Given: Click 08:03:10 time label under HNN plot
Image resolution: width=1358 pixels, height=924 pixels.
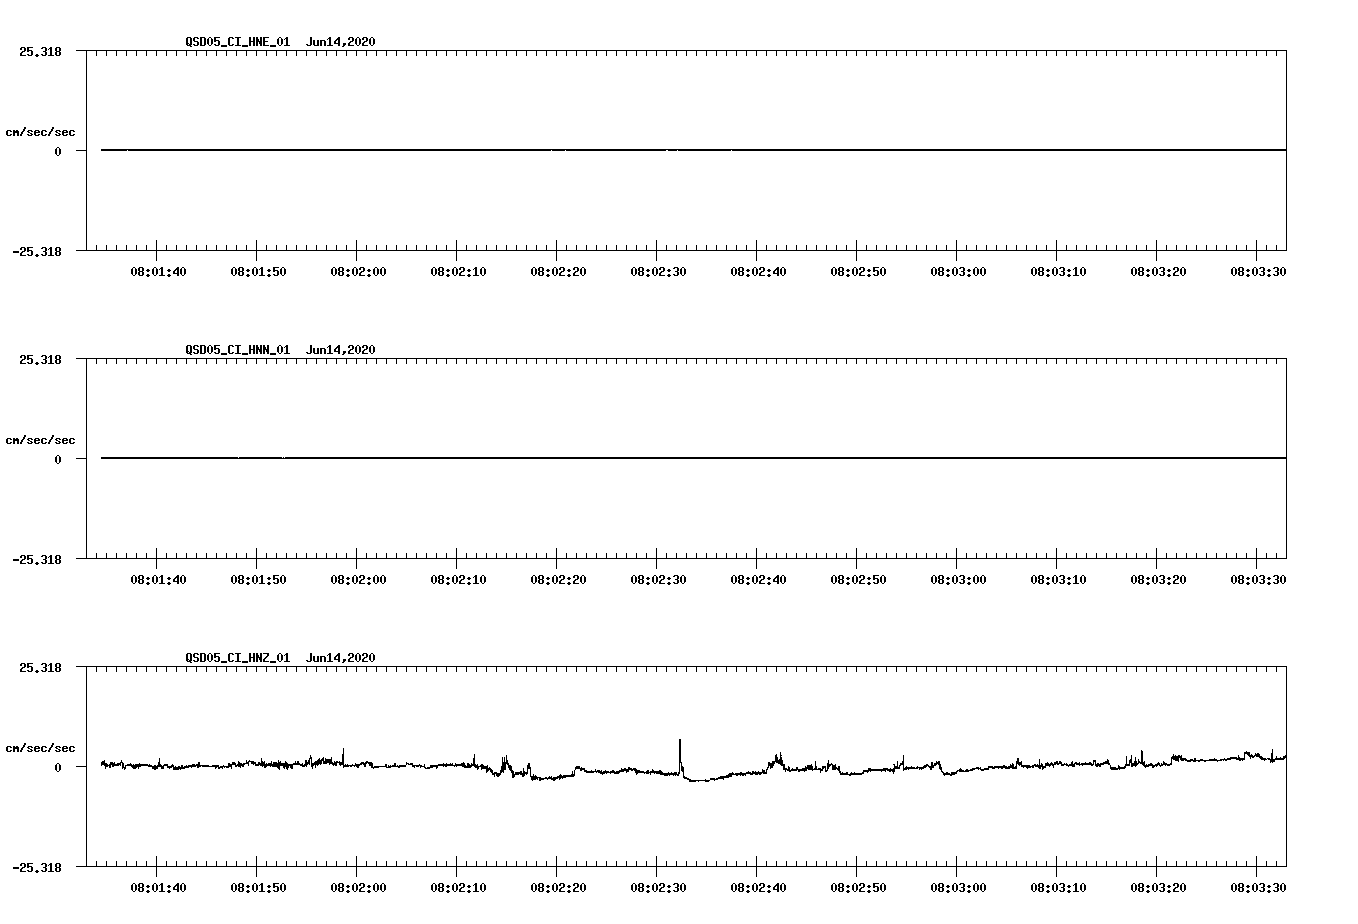Looking at the screenshot, I should (1058, 579).
